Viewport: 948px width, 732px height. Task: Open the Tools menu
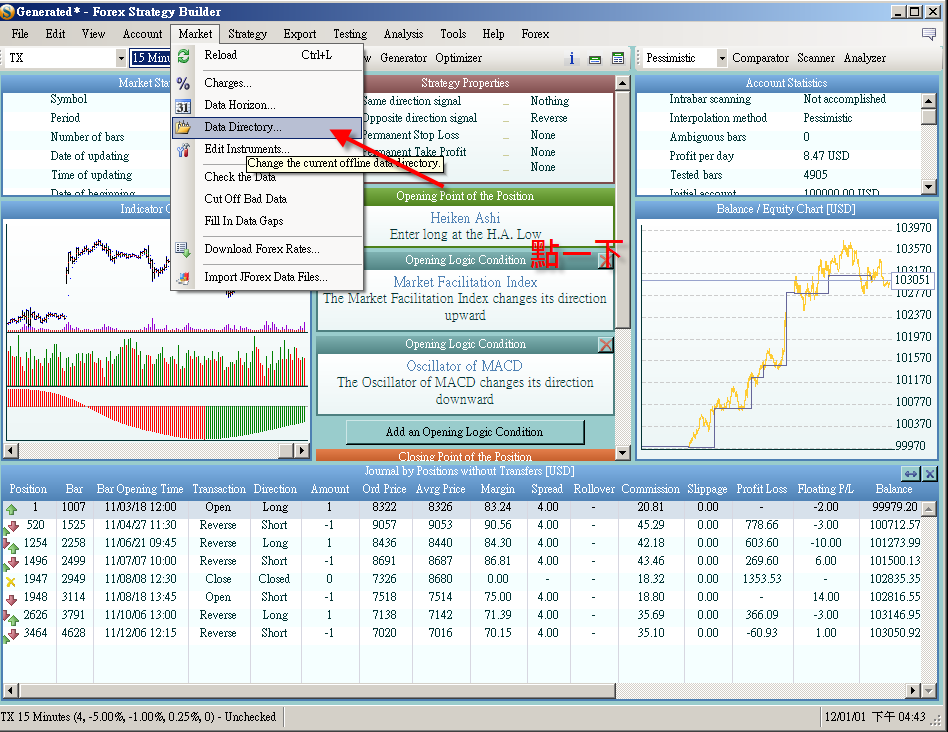[453, 34]
